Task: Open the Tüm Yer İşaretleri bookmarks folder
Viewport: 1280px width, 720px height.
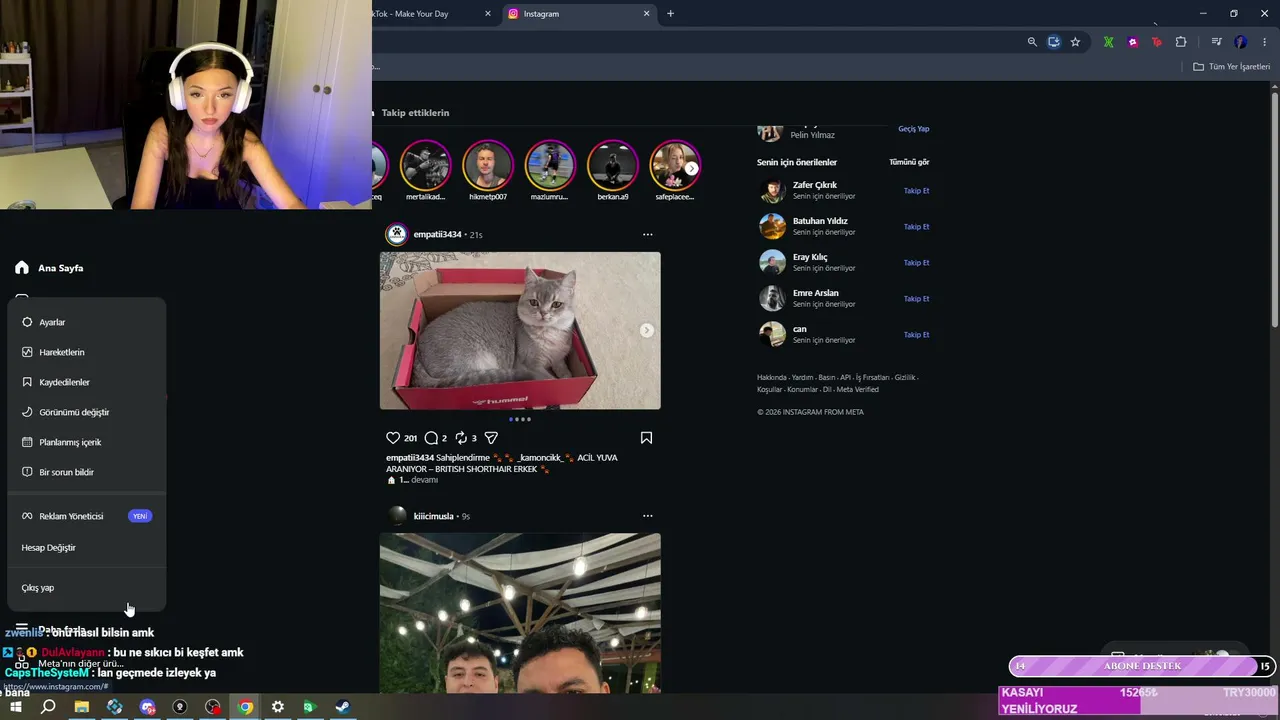Action: click(x=1232, y=67)
